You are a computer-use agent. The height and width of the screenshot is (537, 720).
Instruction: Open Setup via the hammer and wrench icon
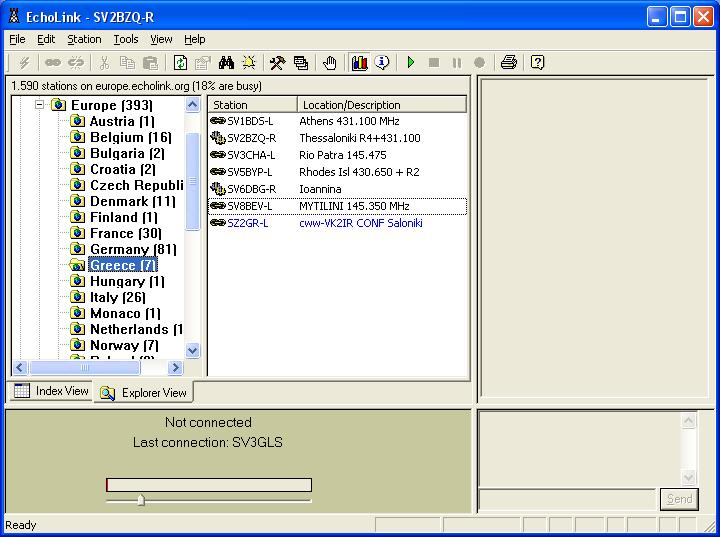pos(277,62)
